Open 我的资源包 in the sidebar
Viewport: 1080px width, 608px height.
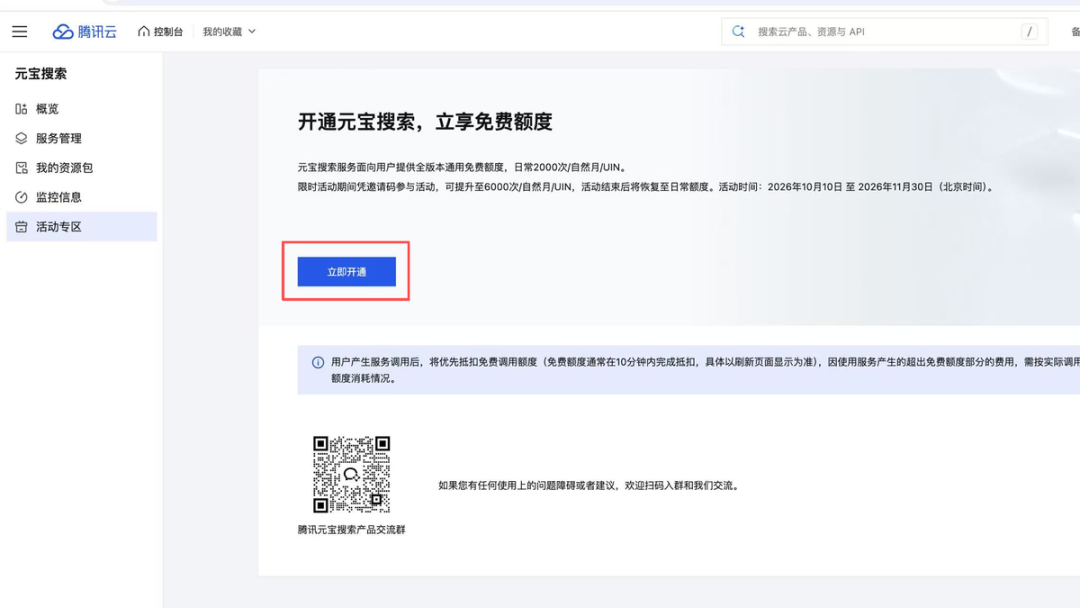(x=81, y=168)
